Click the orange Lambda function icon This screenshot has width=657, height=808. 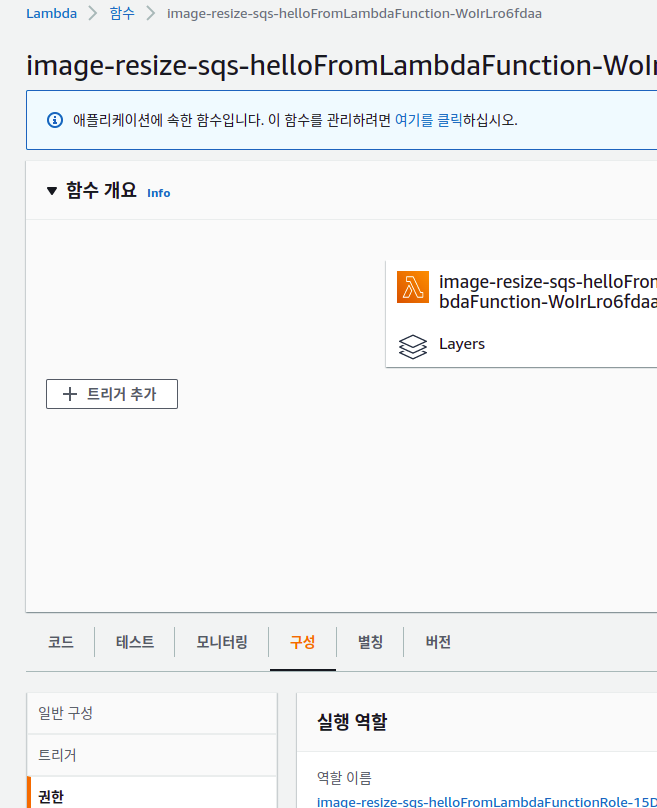coord(413,287)
